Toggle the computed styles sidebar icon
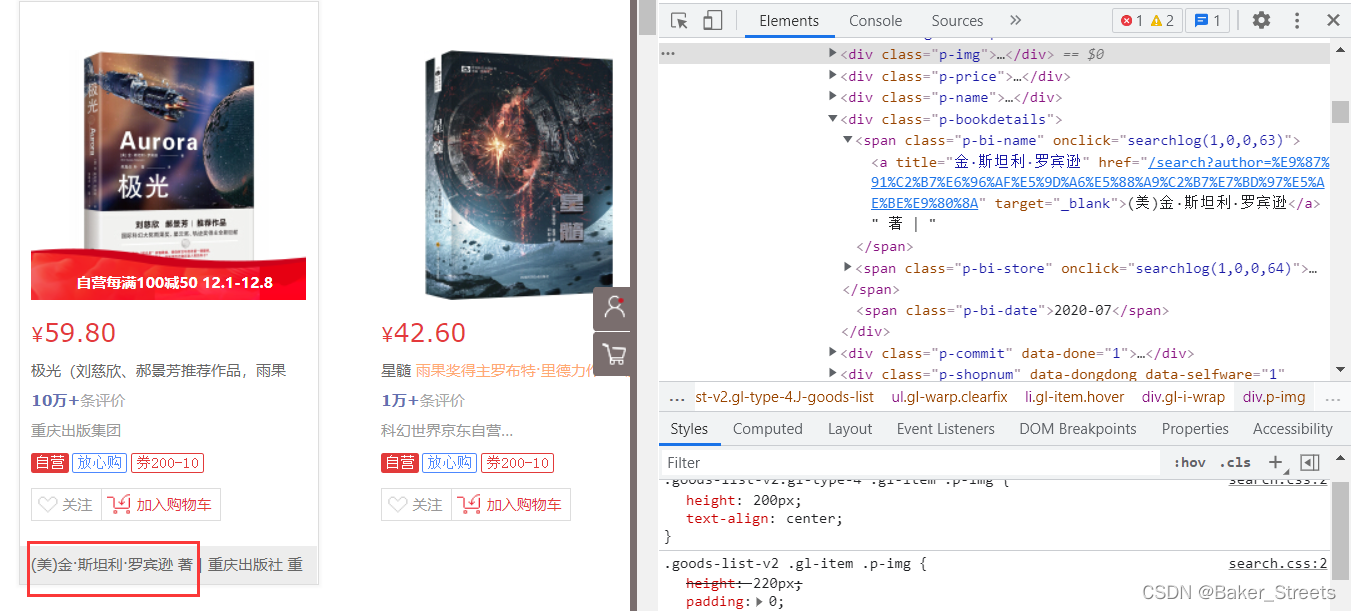1351x611 pixels. coord(1310,463)
